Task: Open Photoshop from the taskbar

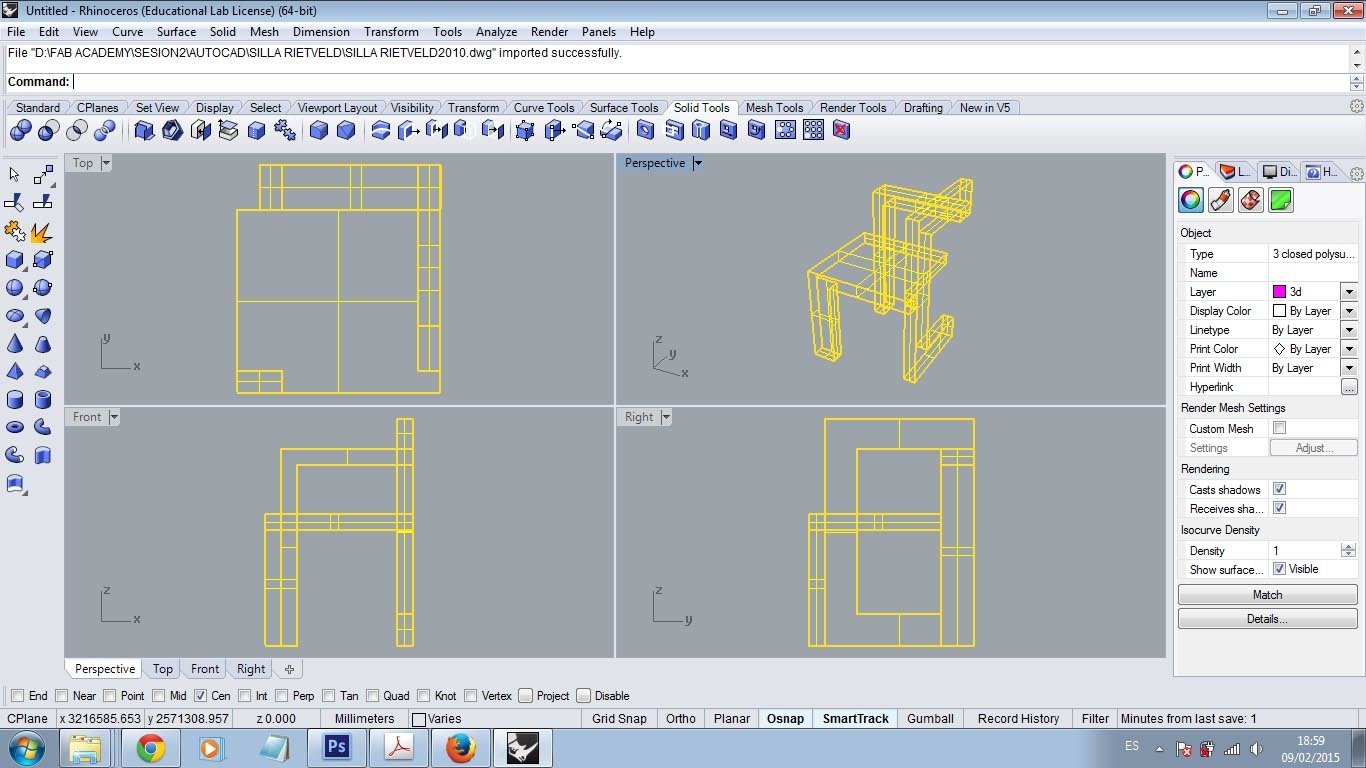Action: tap(337, 748)
